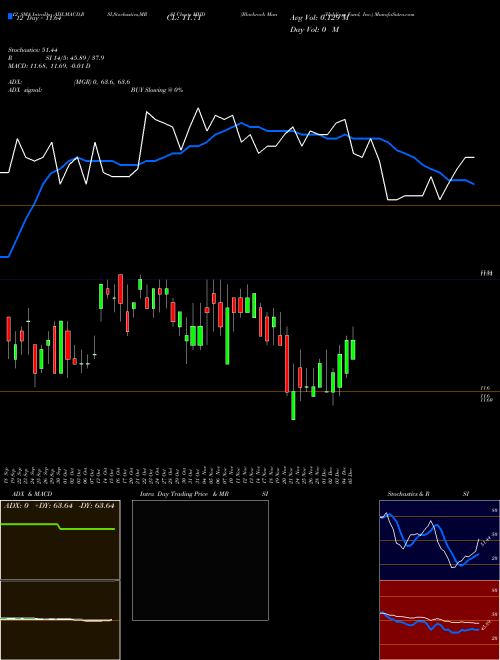This screenshot has height=660, width=500.
Task: Click the '(MGR) 0, 63.6, 63.6' ADX values
Action: tap(102, 82)
